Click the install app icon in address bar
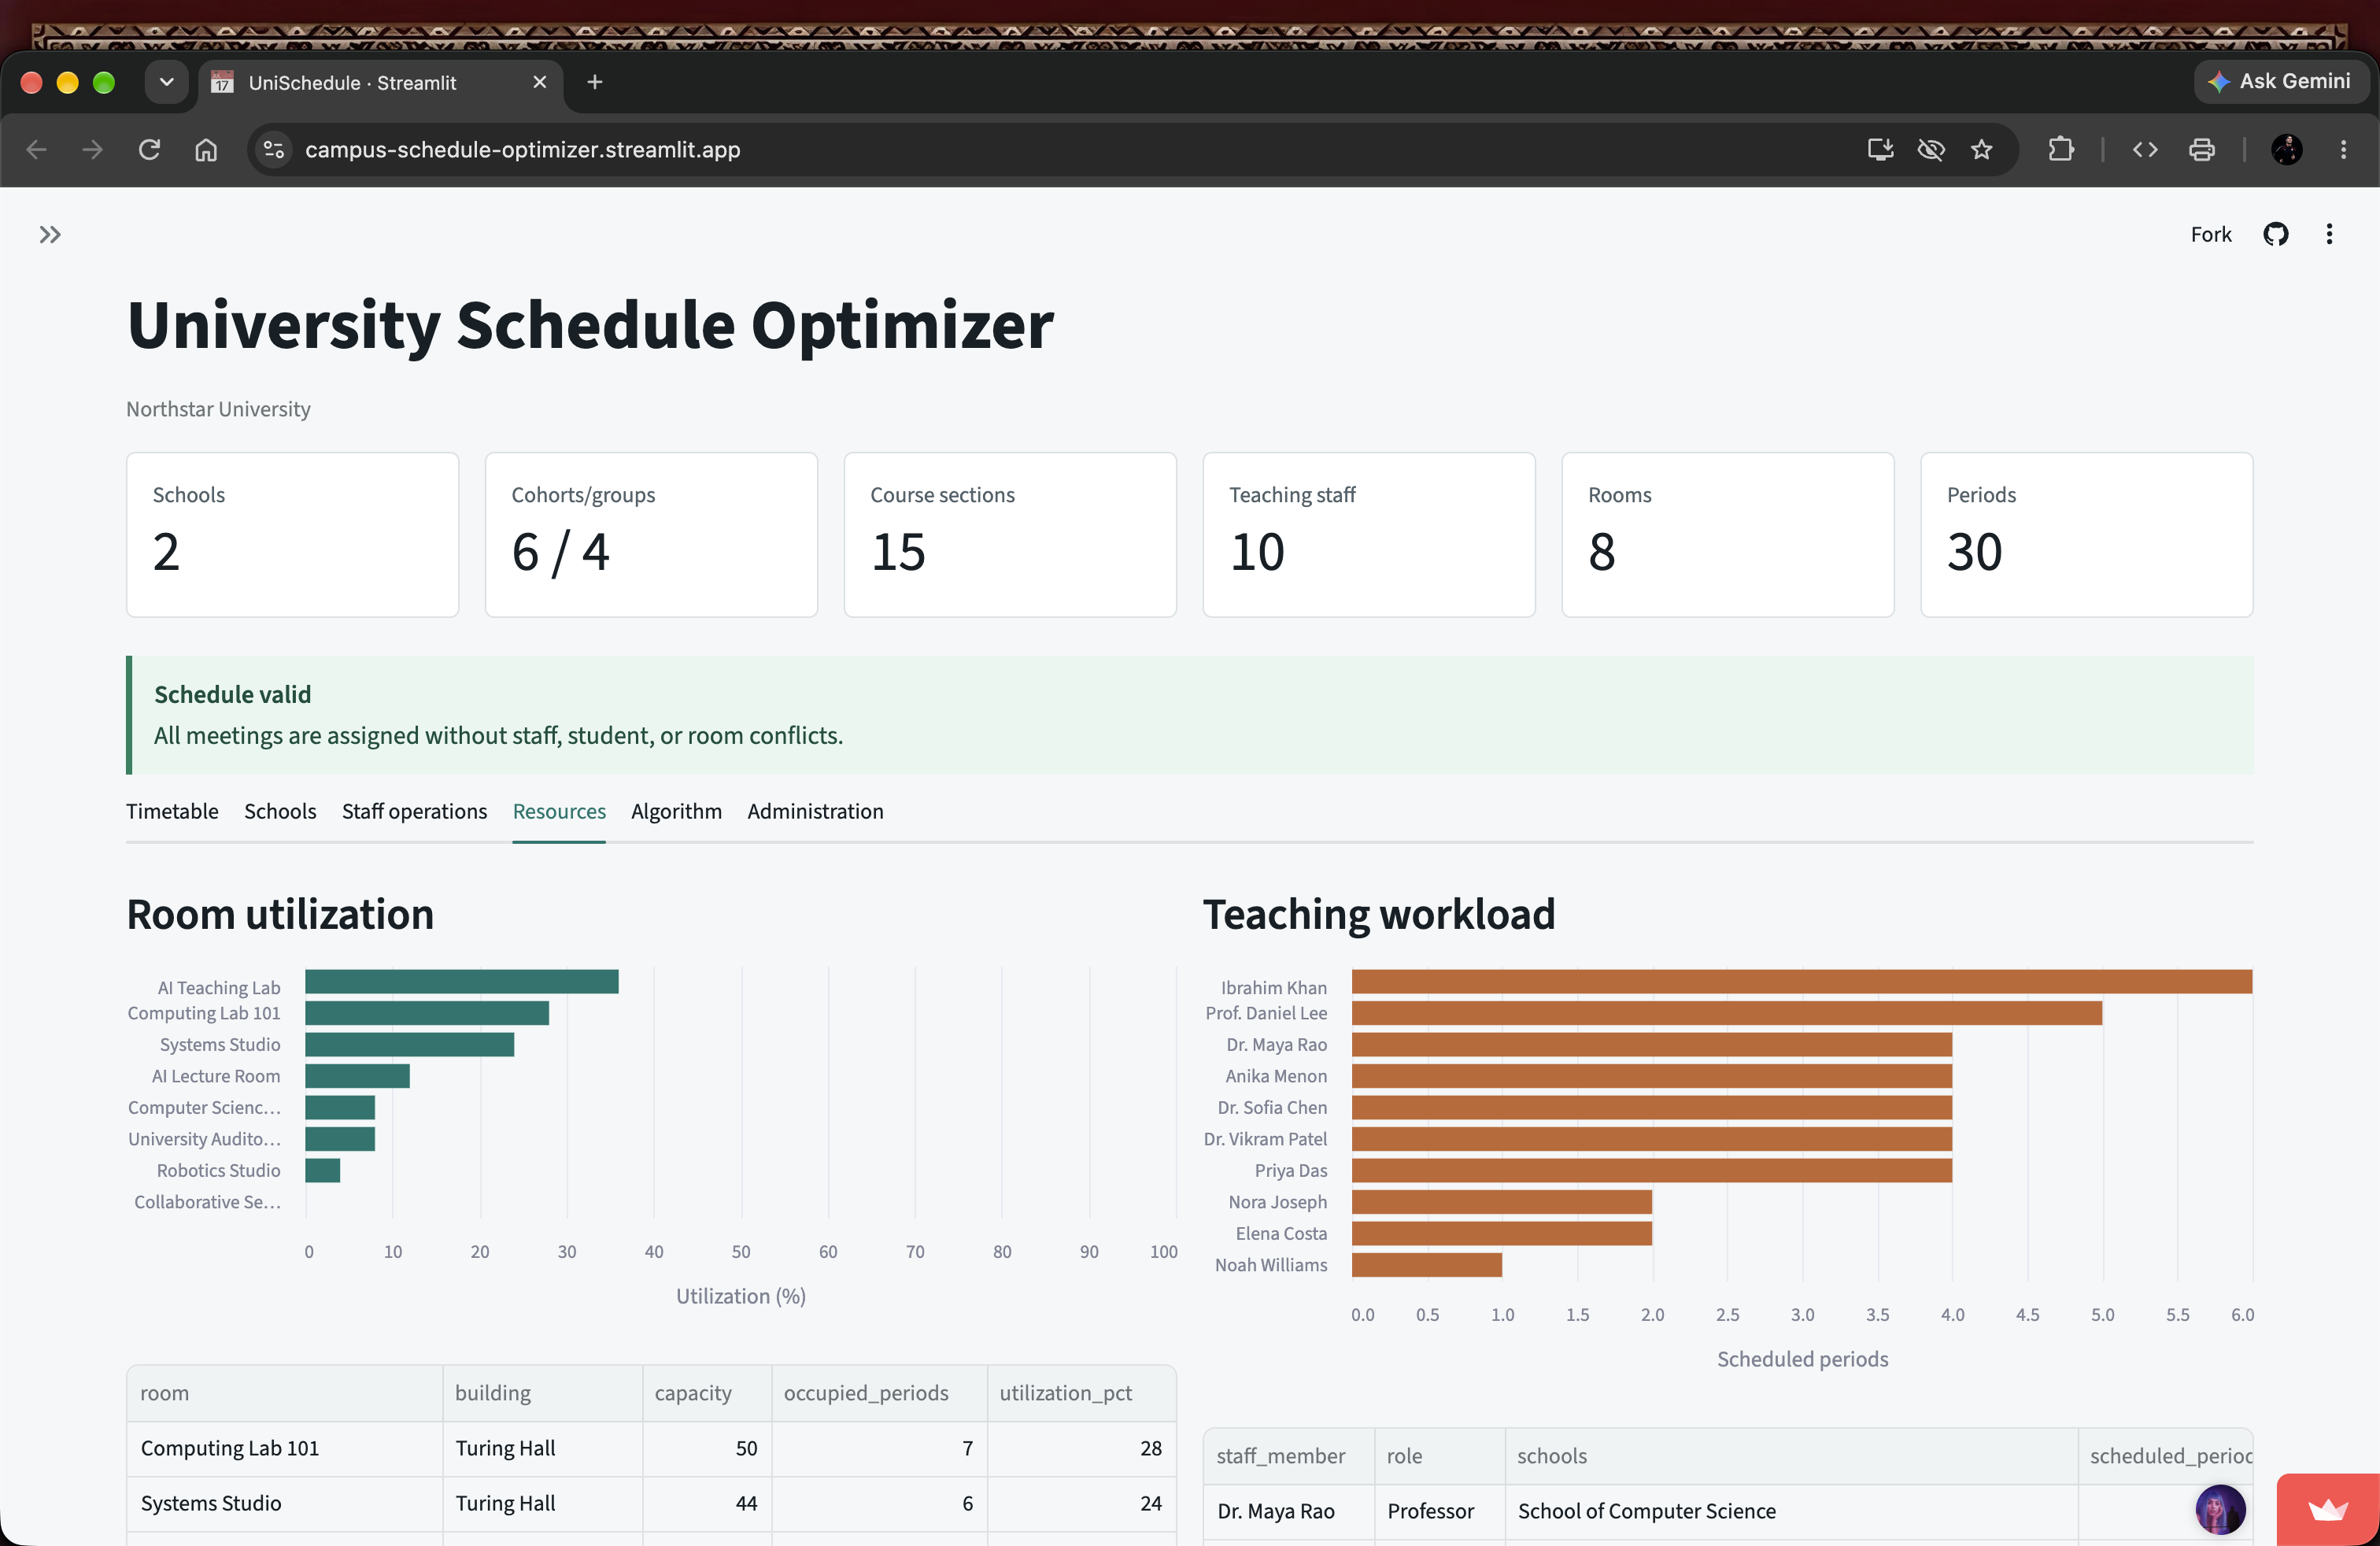Image resolution: width=2380 pixels, height=1546 pixels. pyautogui.click(x=1880, y=150)
